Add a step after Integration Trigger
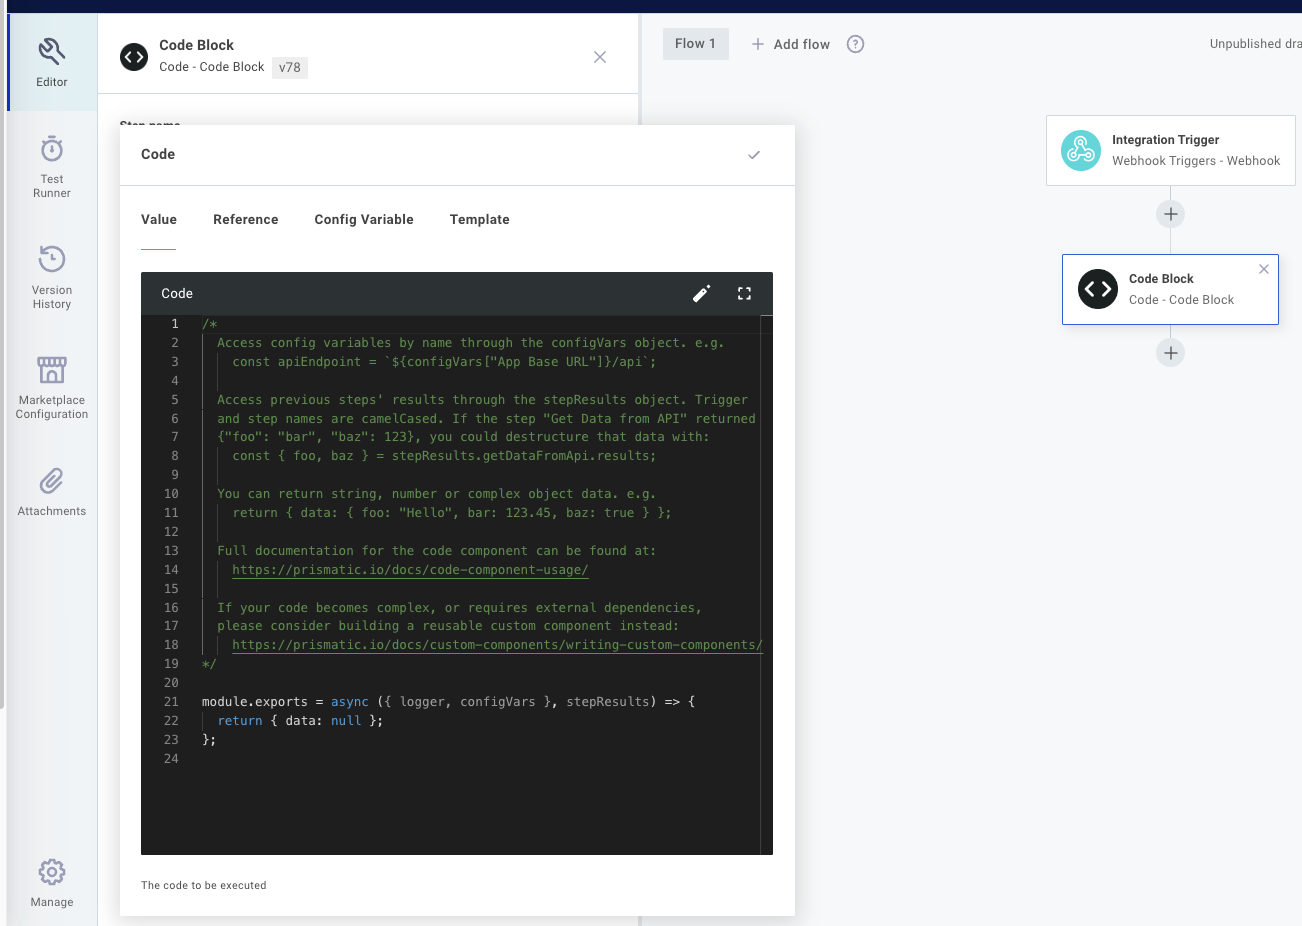Screen dimensions: 1302x926 point(1171,214)
